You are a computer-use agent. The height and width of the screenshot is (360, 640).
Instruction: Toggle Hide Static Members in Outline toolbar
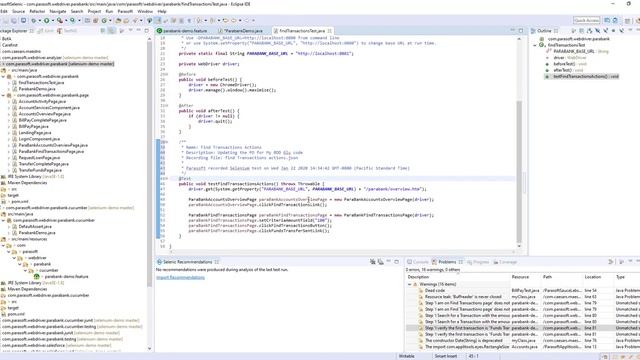point(606,31)
